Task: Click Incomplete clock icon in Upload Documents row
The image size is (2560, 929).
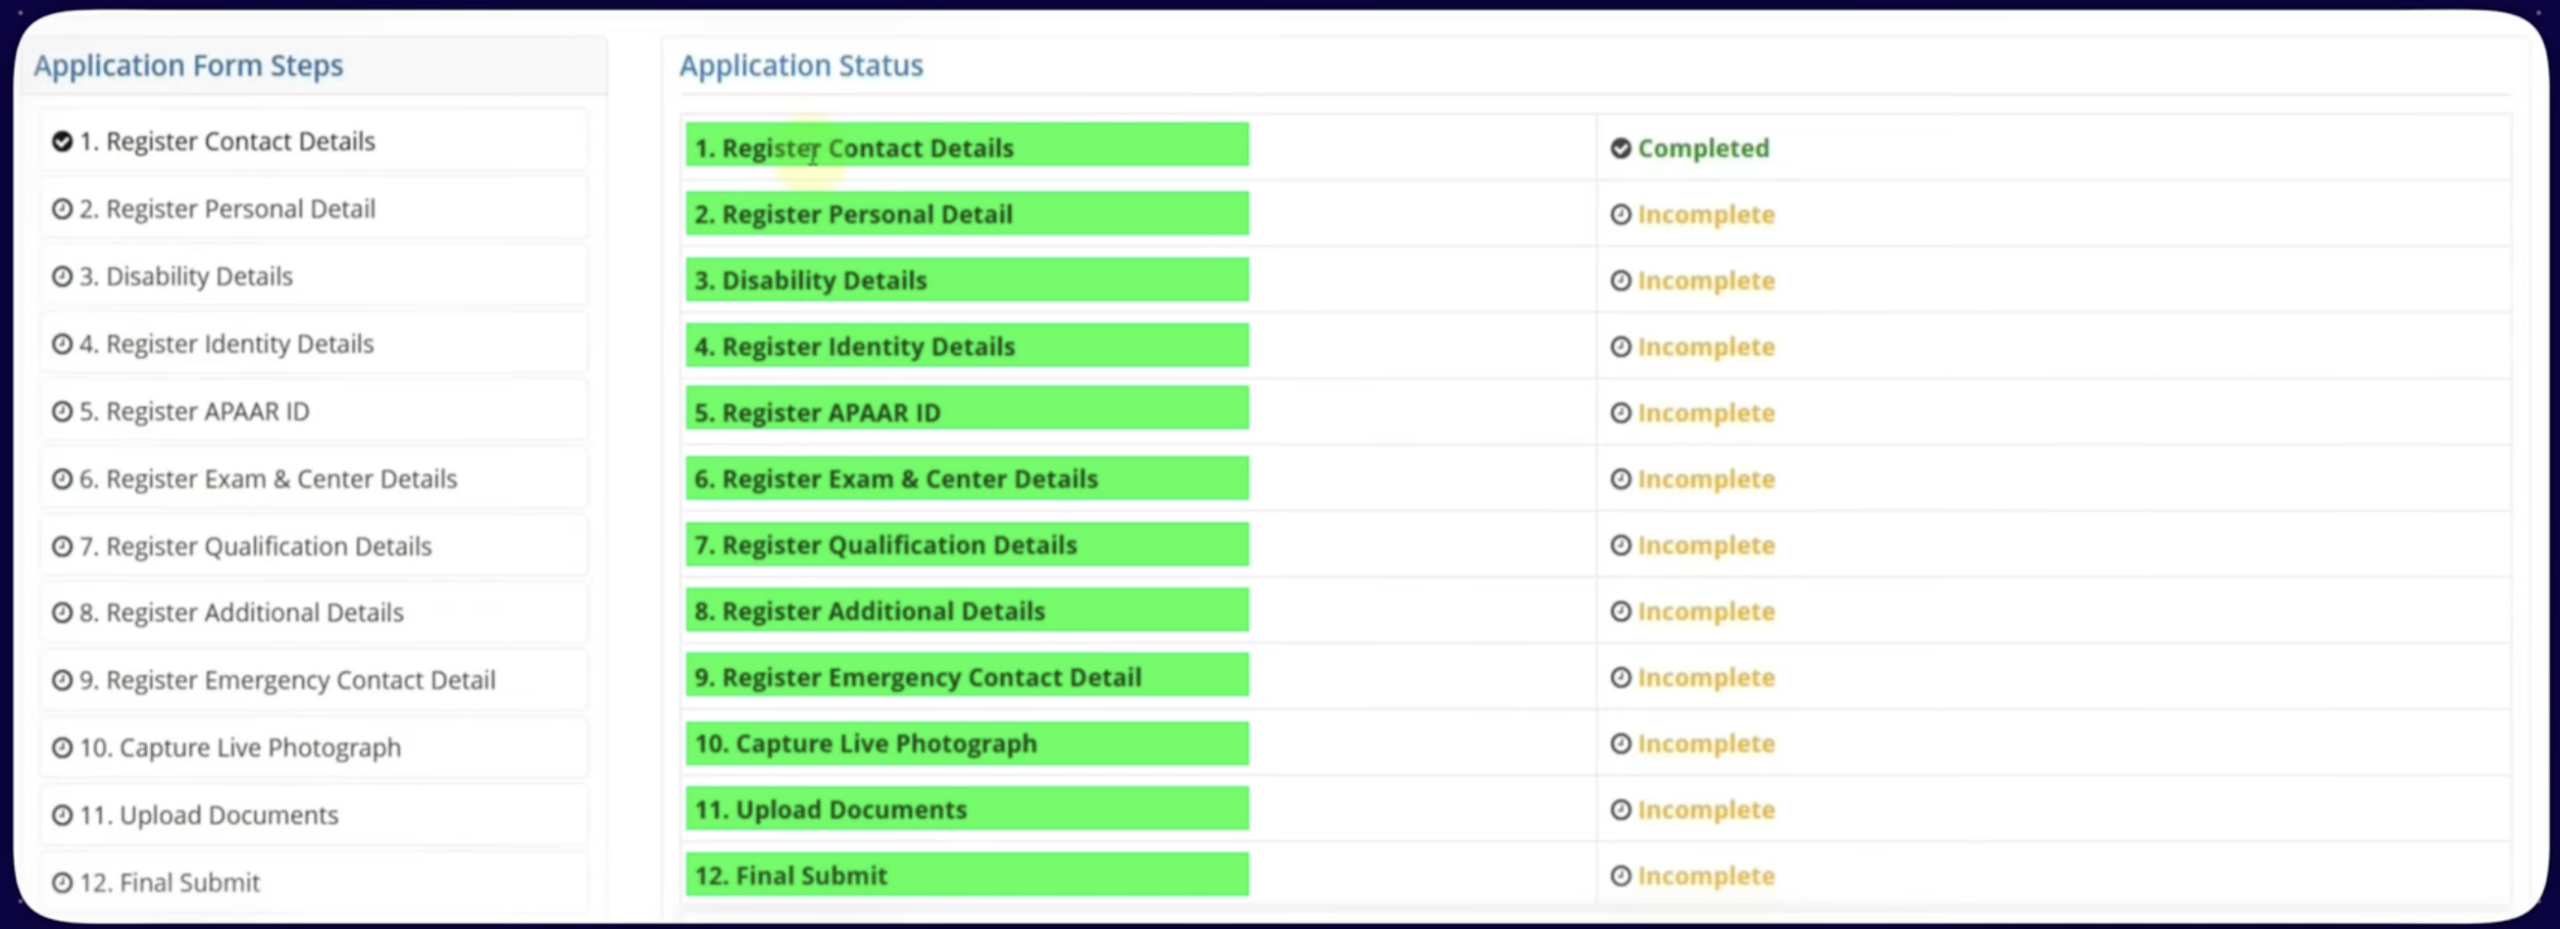Action: click(1620, 810)
